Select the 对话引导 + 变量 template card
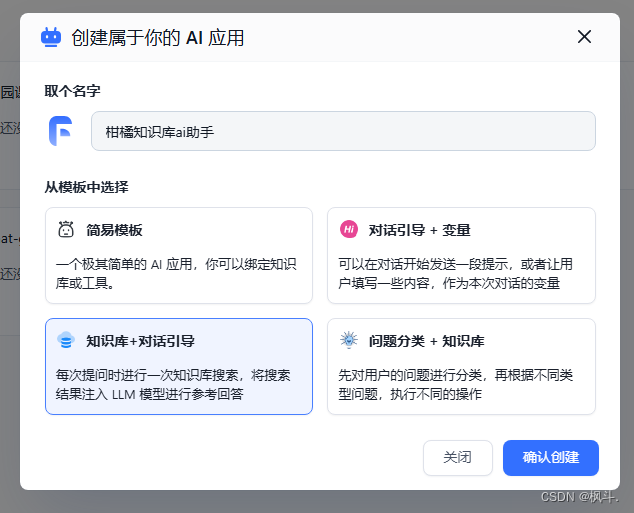634x513 pixels. [461, 255]
